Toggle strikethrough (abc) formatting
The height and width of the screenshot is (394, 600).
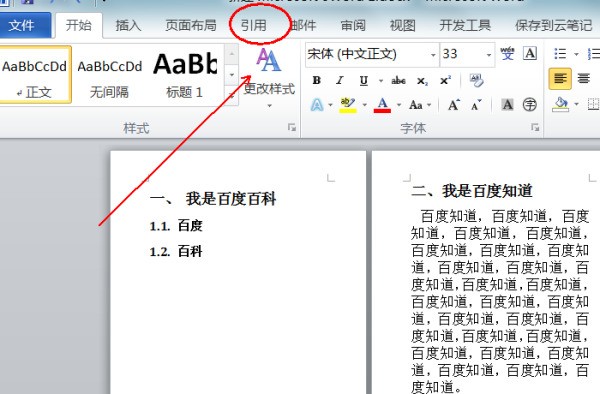[398, 80]
